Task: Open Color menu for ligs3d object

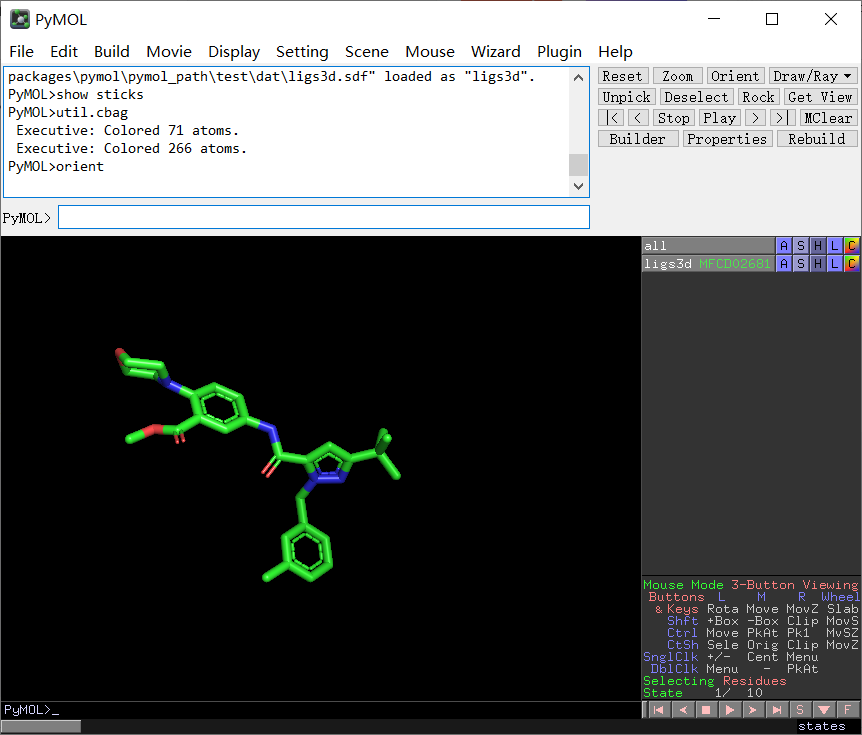Action: (852, 264)
